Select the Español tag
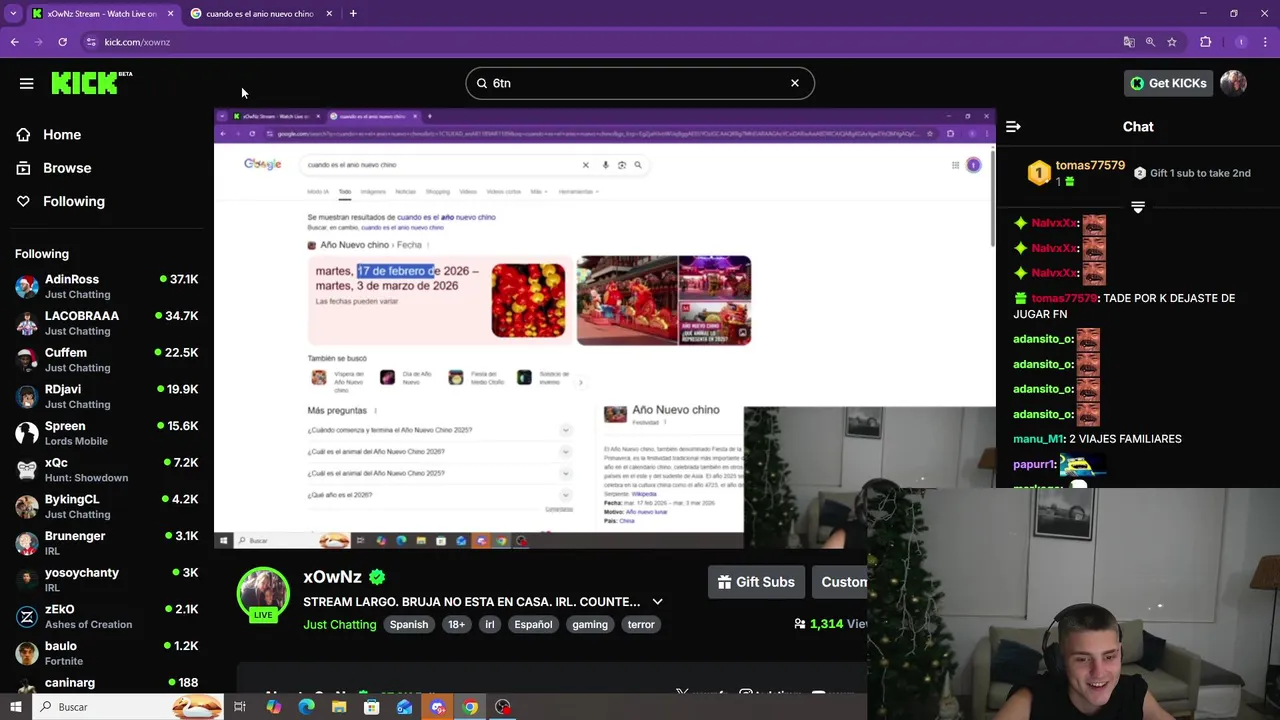 [x=533, y=624]
